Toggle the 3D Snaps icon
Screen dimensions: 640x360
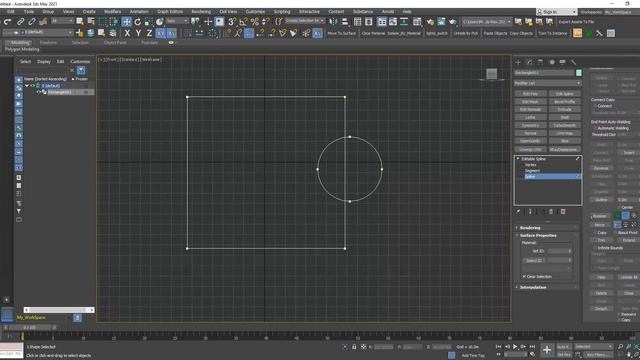click(233, 22)
